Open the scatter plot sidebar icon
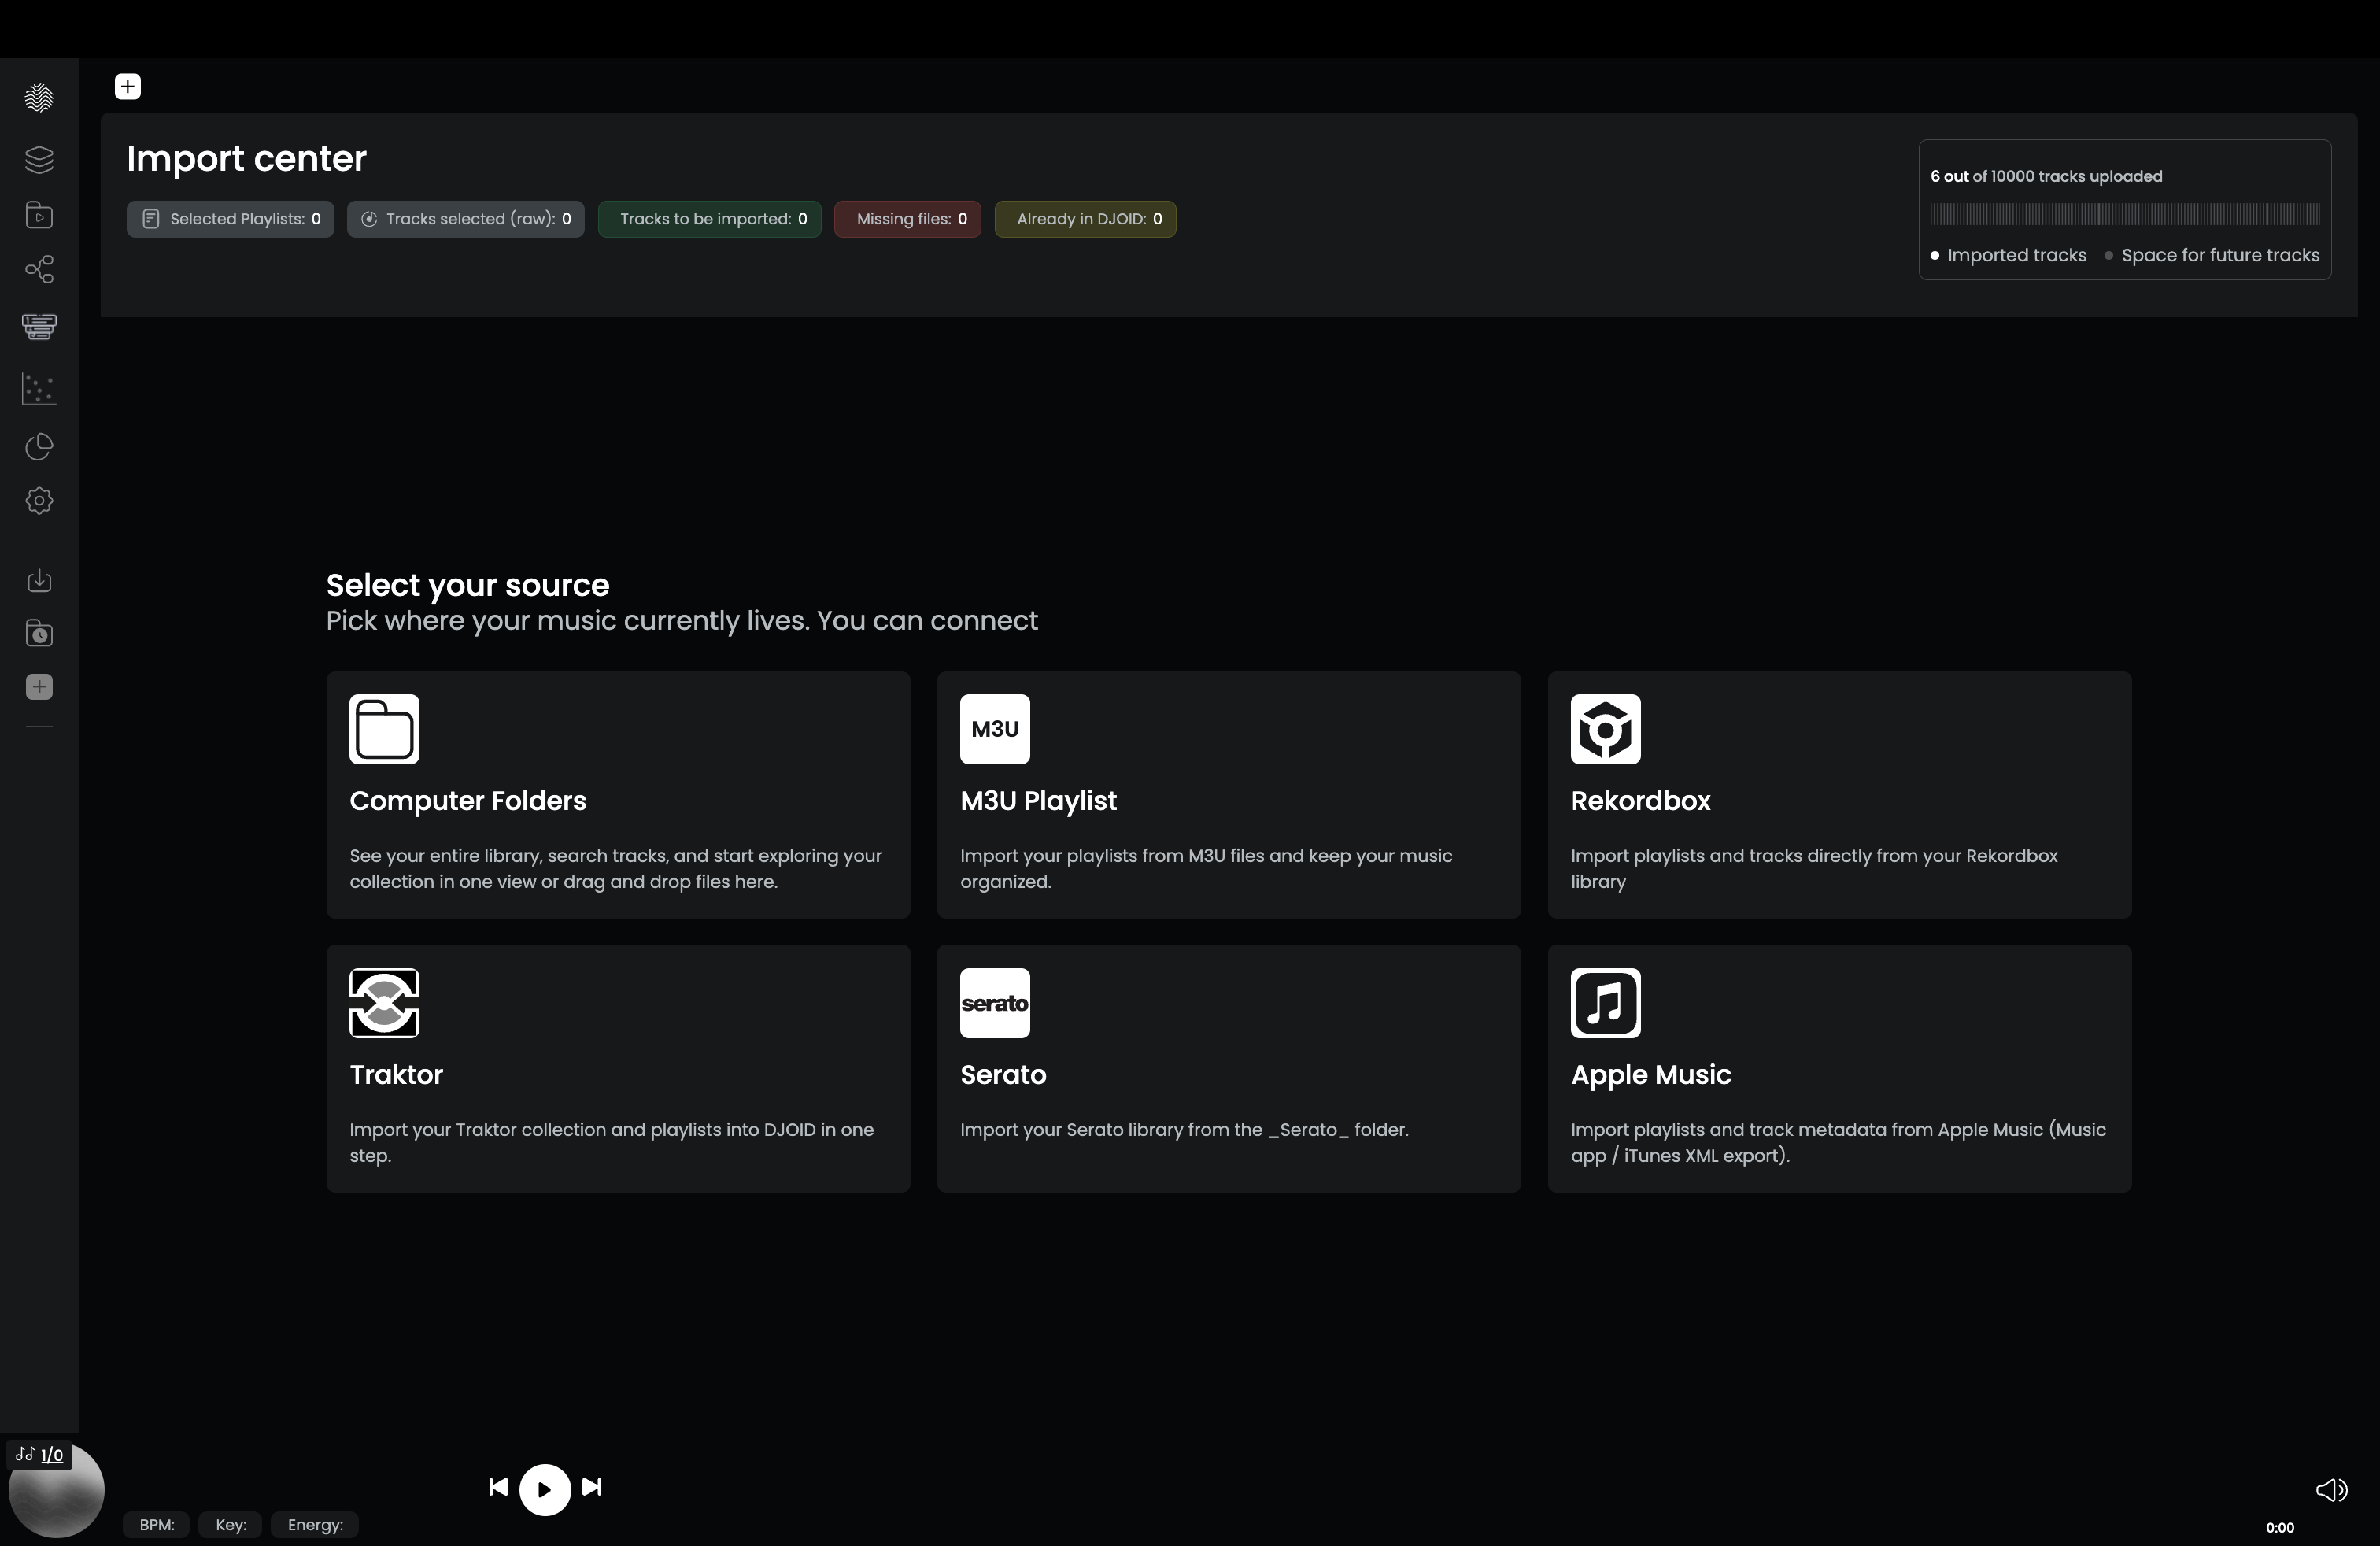 point(39,389)
